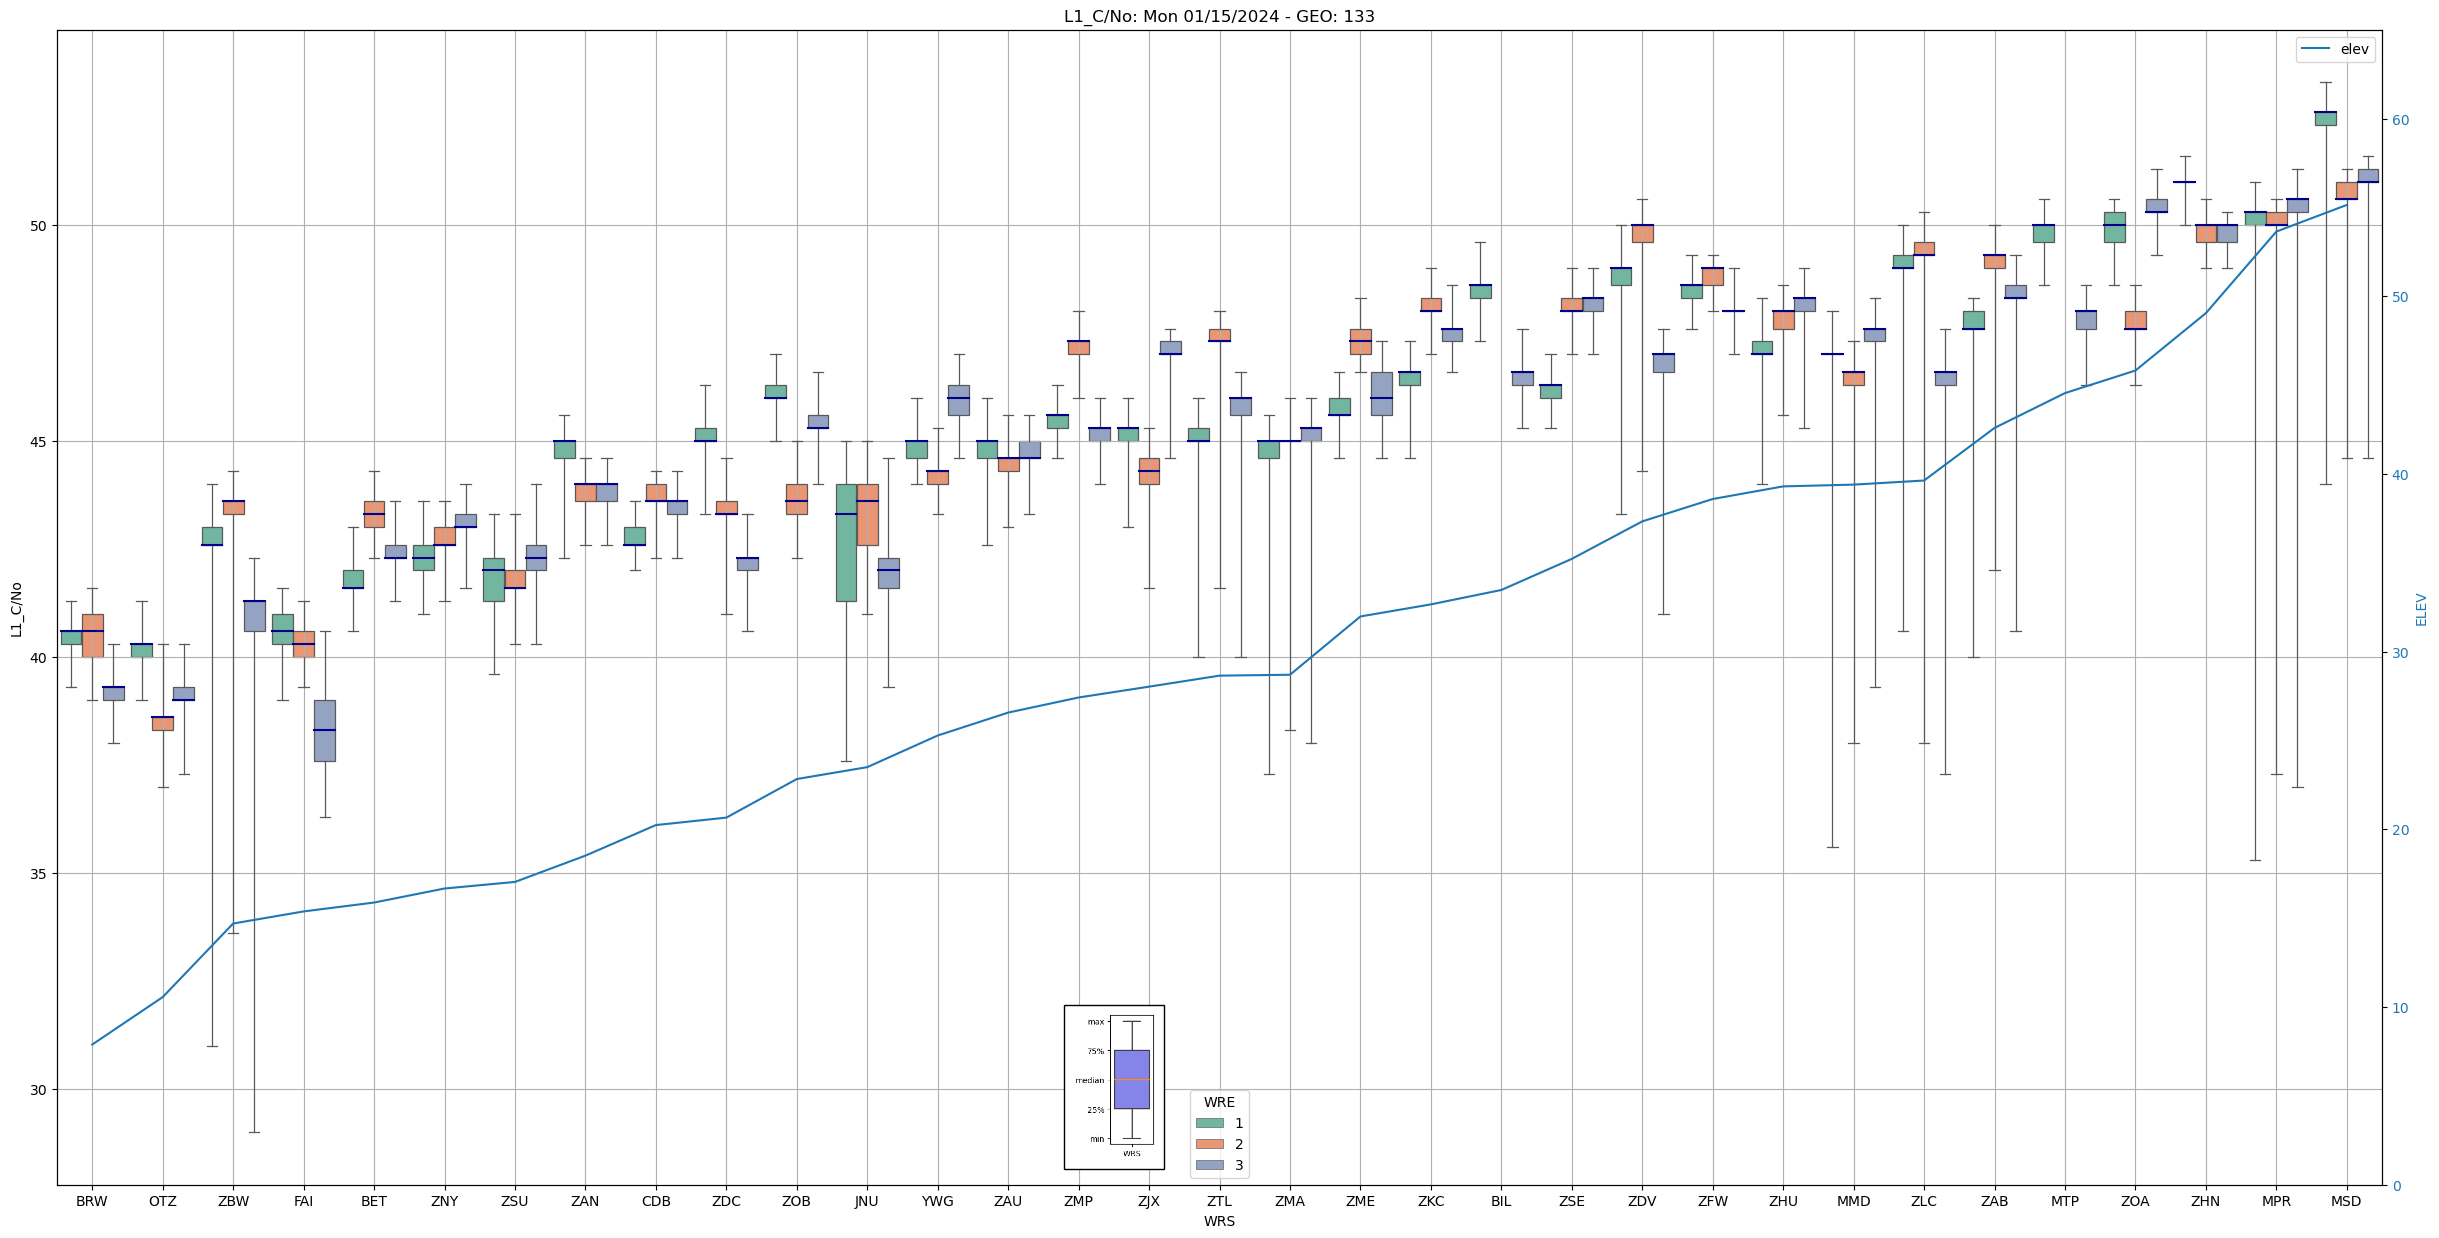The height and width of the screenshot is (1238, 2439).
Task: Click the ZME station label
Action: coord(1361,1201)
